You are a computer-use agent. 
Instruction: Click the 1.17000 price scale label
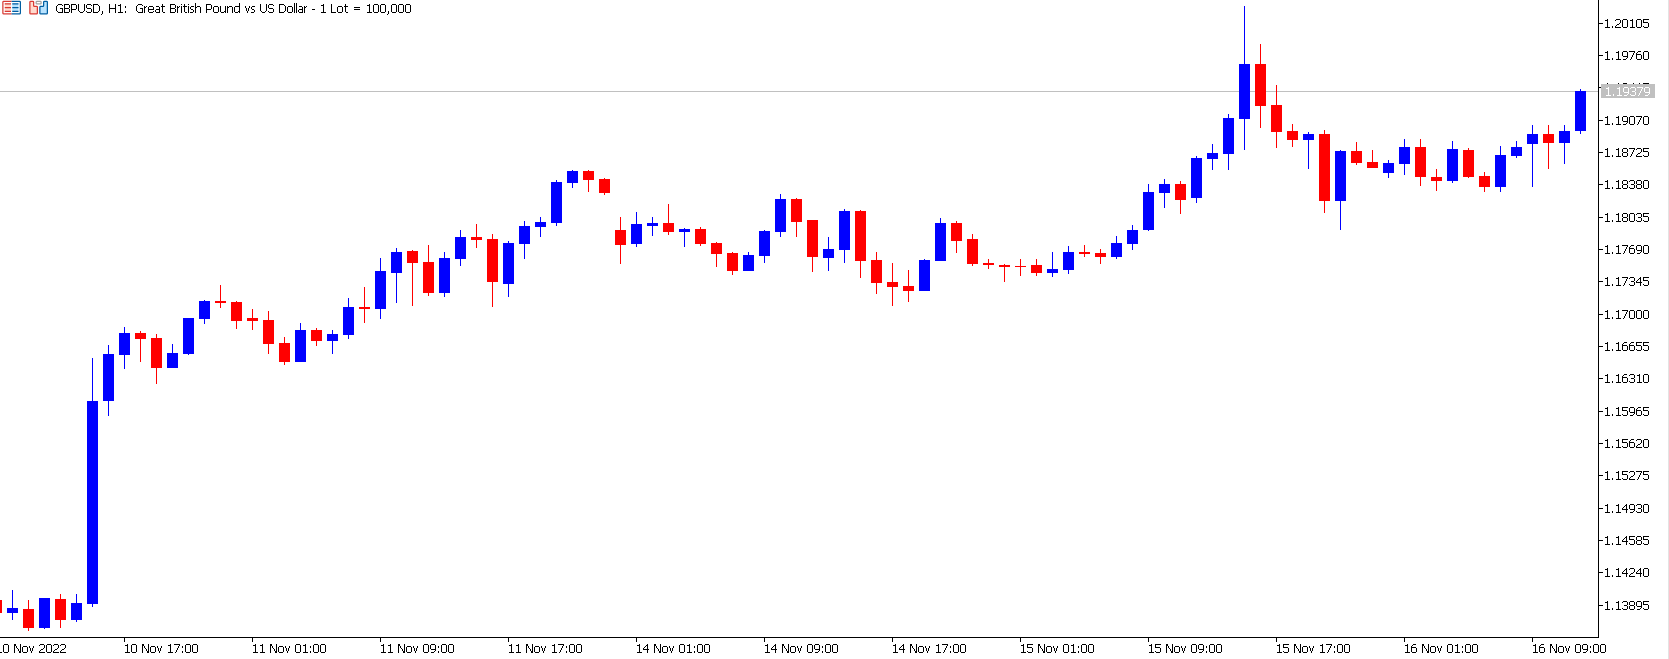pyautogui.click(x=1626, y=314)
